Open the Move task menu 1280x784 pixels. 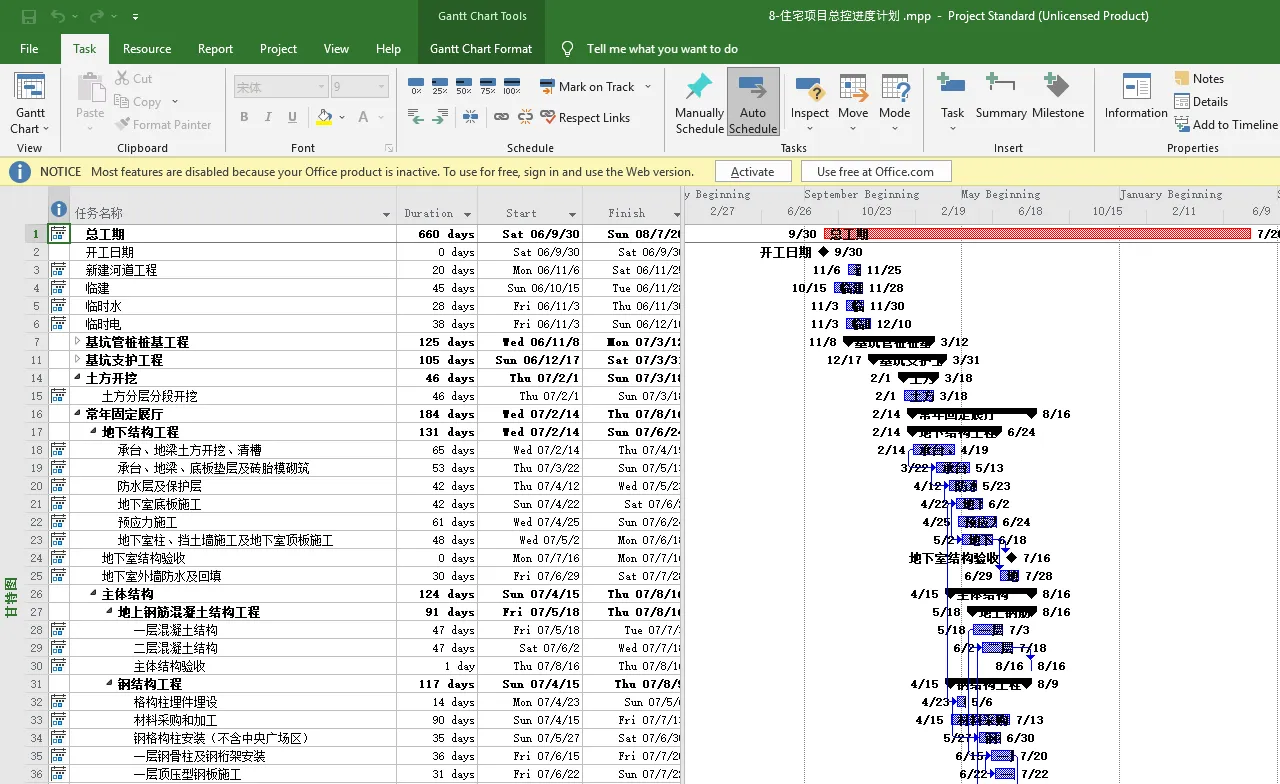point(853,103)
